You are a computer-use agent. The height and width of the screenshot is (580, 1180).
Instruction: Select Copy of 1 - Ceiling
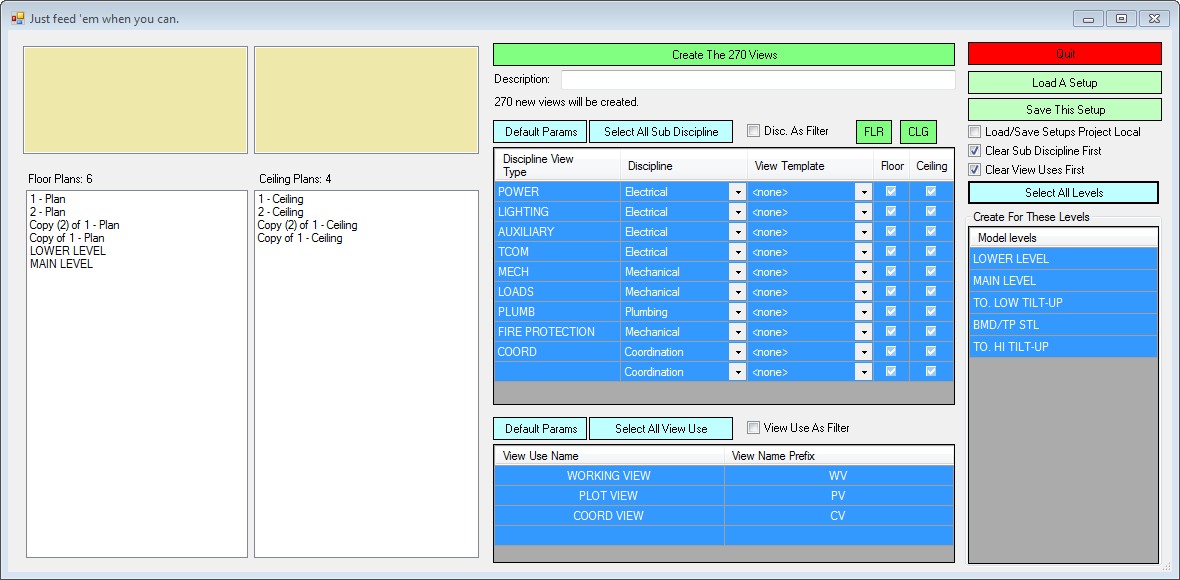pyautogui.click(x=300, y=238)
